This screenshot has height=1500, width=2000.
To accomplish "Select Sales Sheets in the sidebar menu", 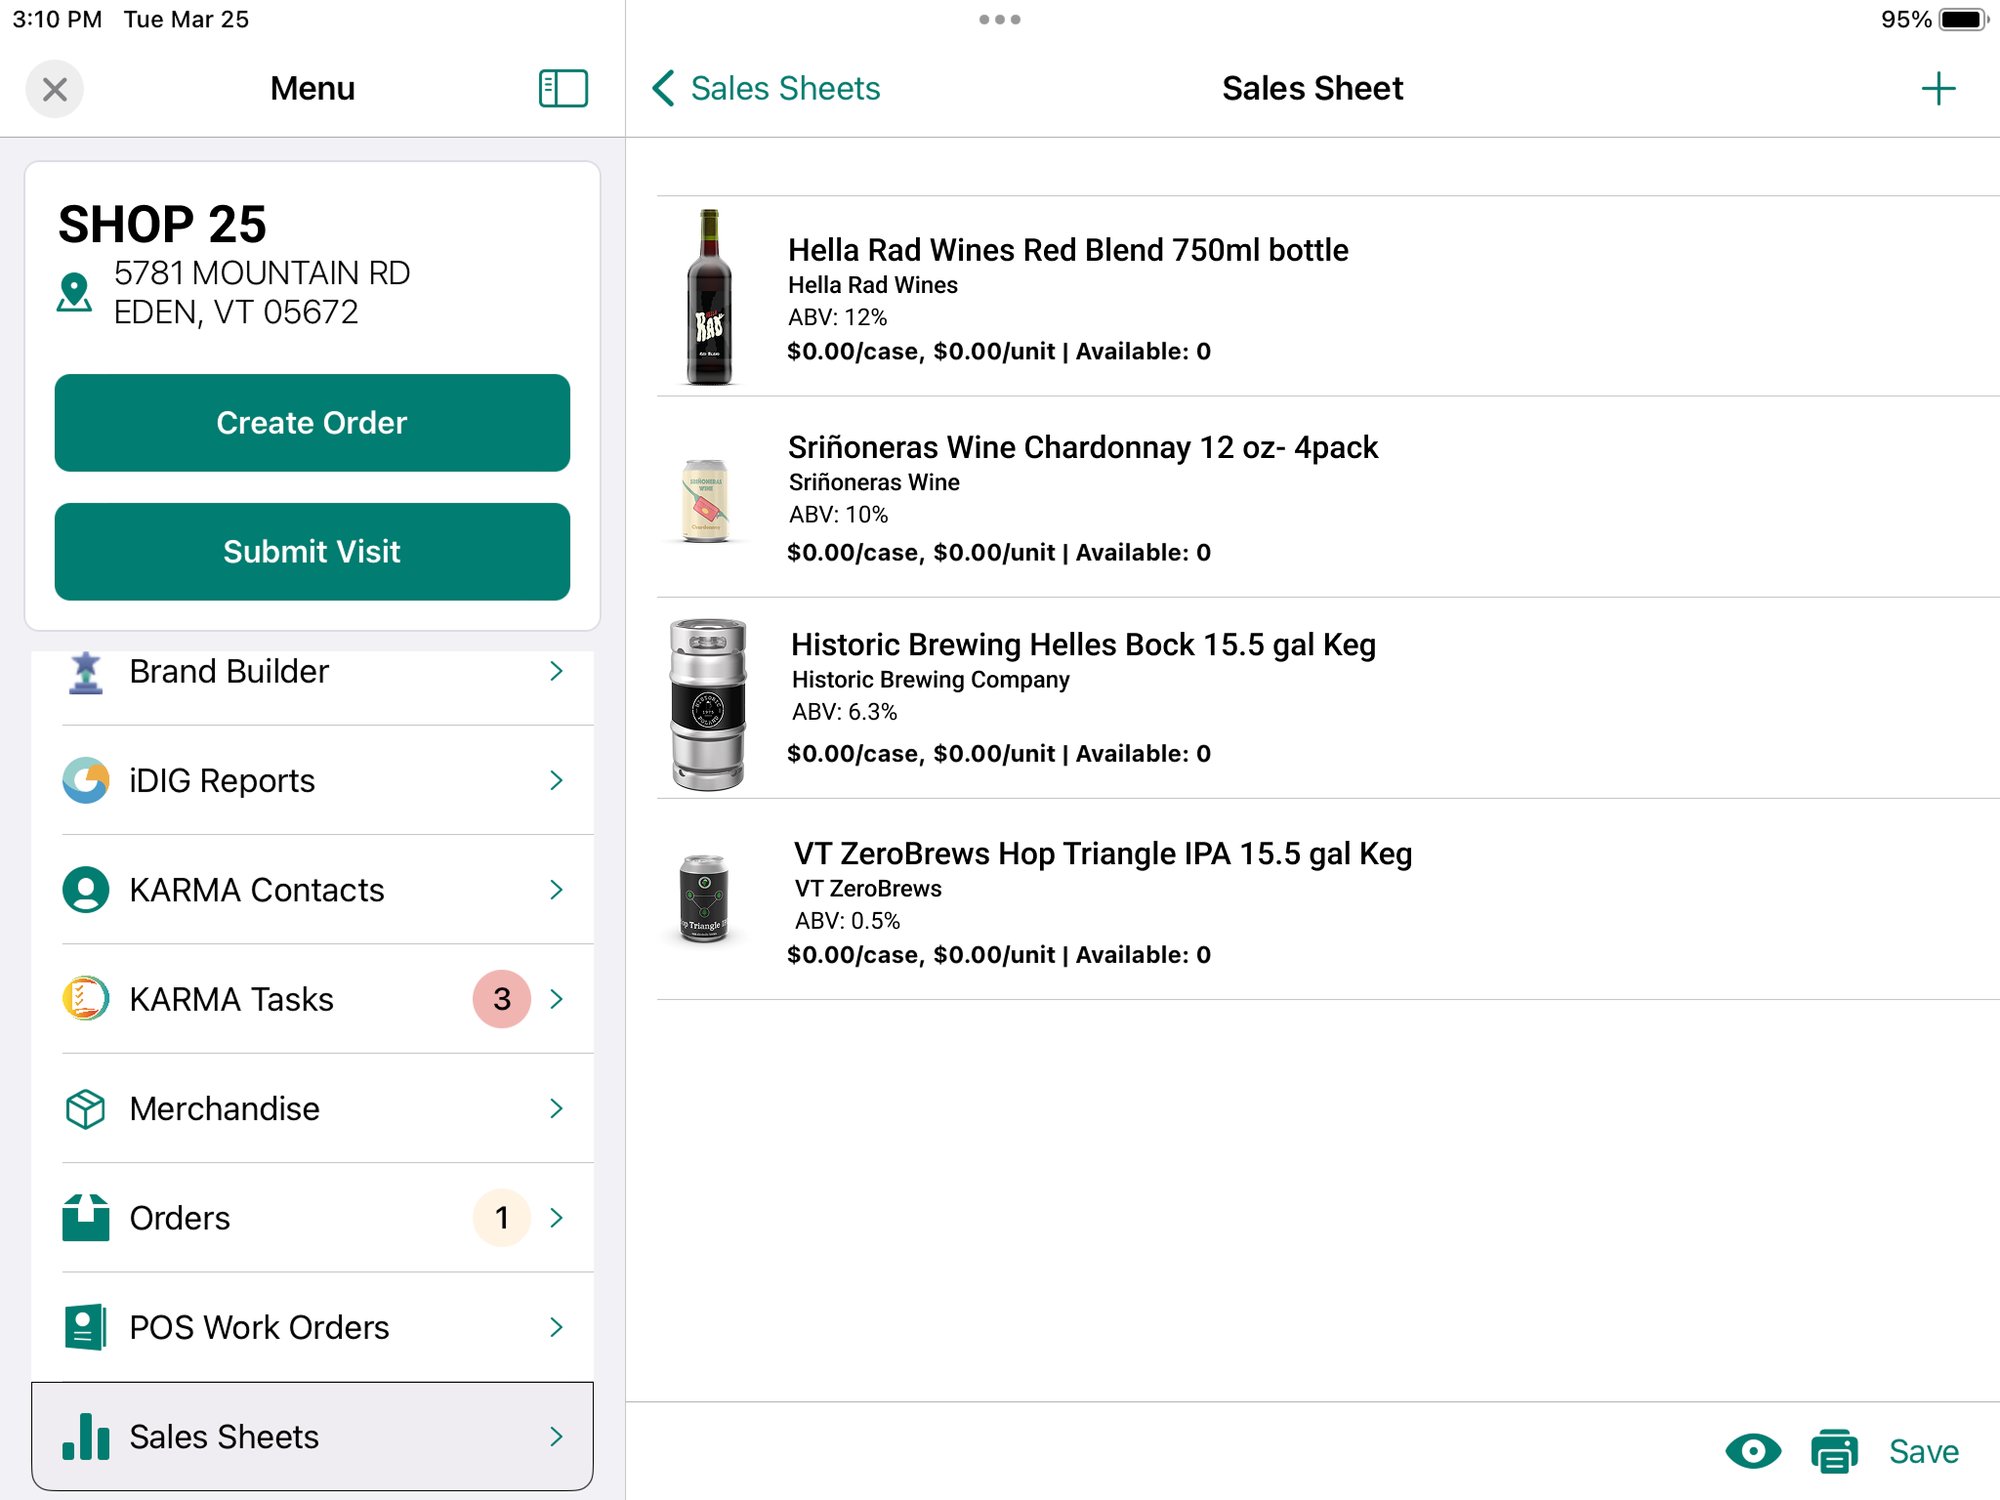I will pos(224,1437).
